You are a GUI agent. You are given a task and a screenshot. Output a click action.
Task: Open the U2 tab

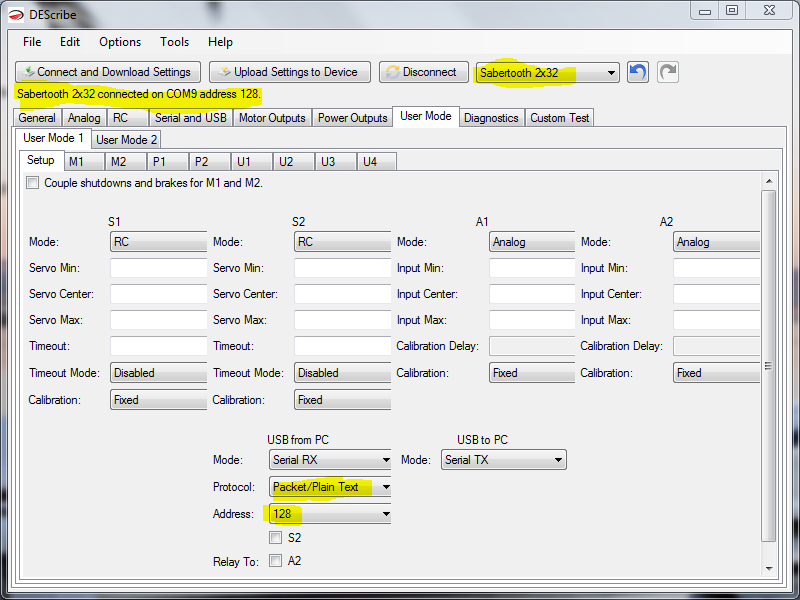click(x=293, y=162)
